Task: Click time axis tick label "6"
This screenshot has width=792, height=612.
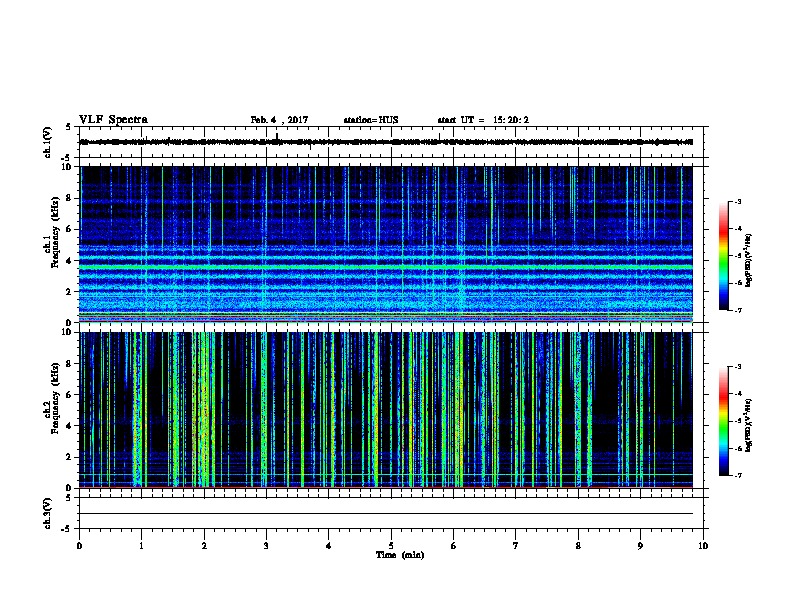Action: click(453, 546)
